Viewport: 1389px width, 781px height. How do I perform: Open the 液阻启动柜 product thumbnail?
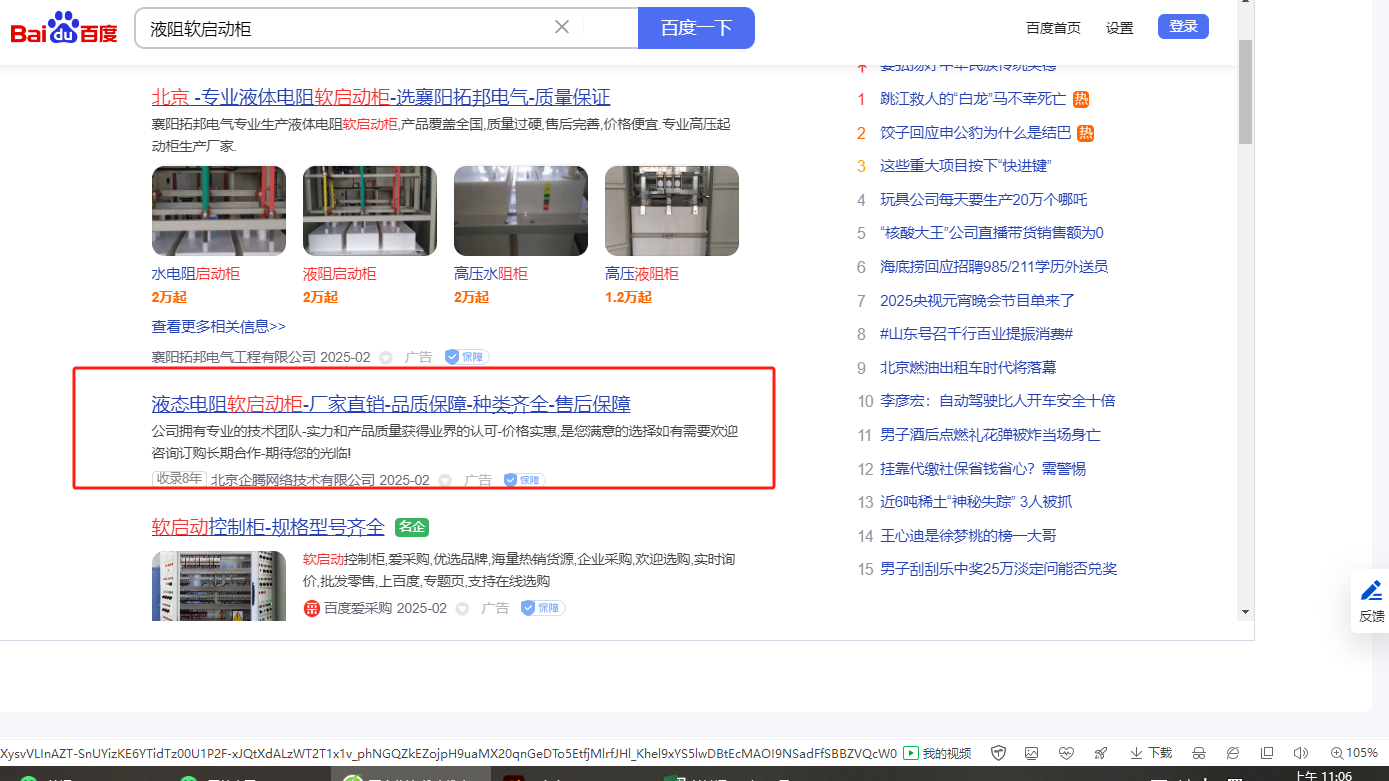[370, 211]
